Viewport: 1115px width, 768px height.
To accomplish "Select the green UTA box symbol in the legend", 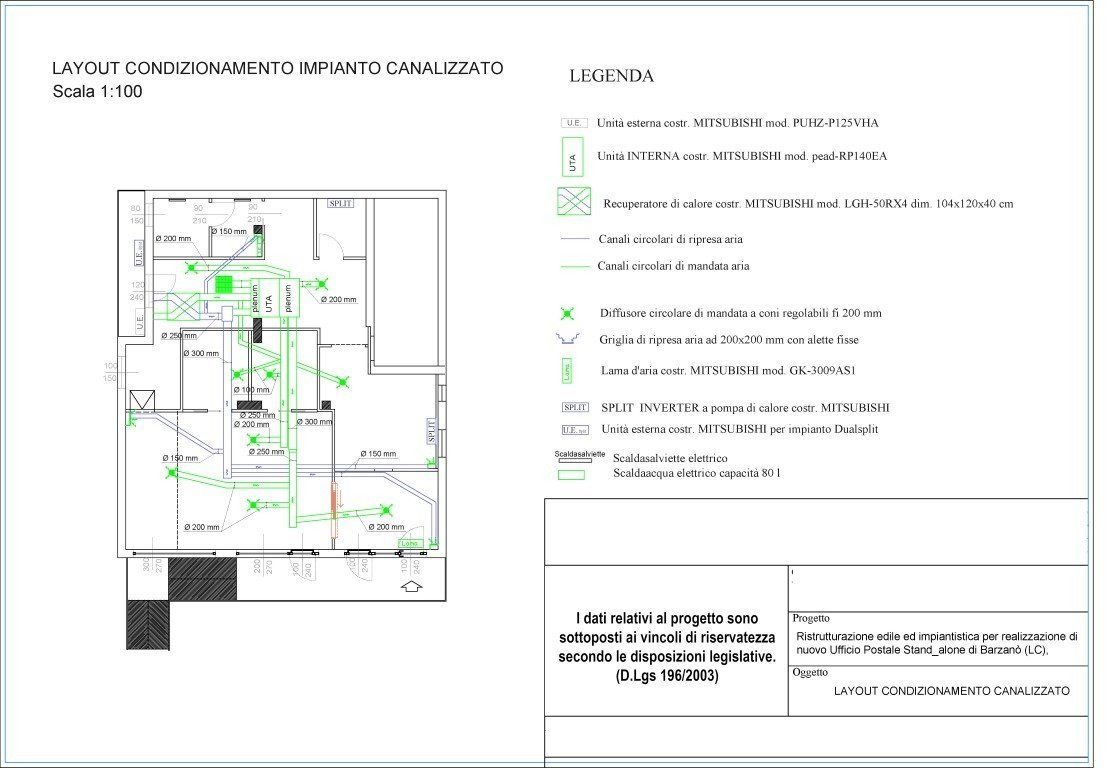I will [x=572, y=157].
